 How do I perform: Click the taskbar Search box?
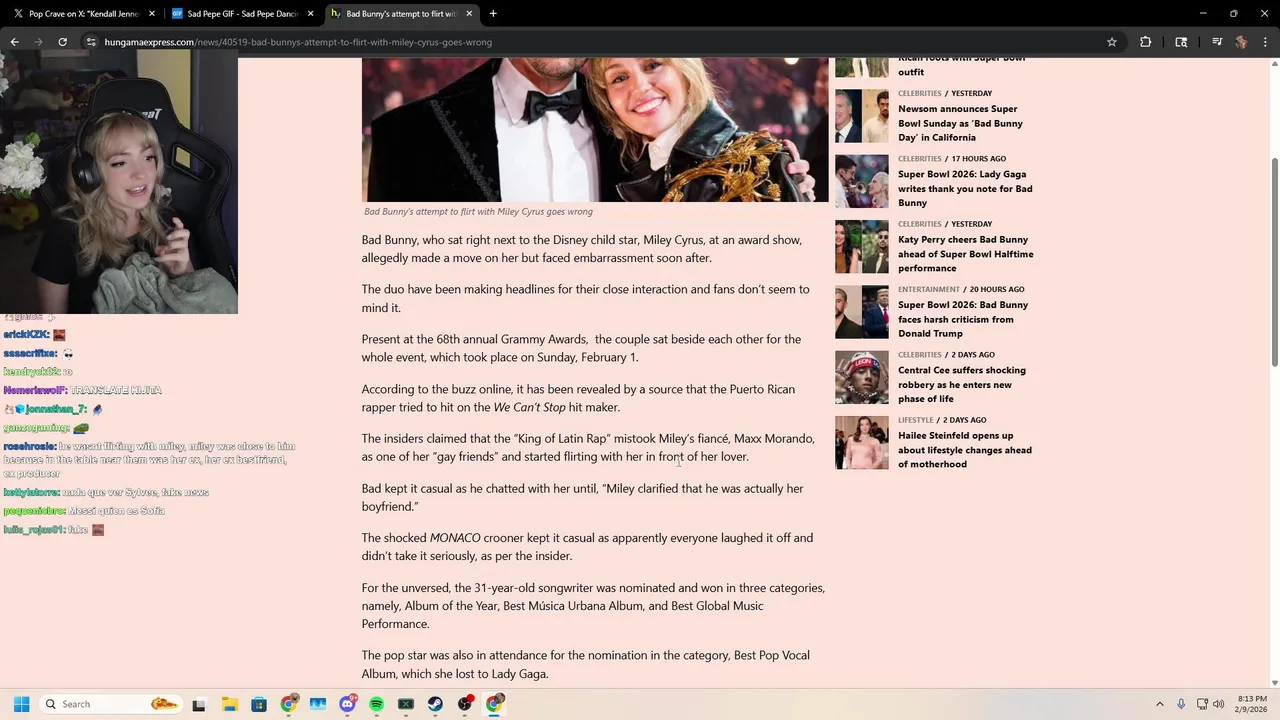tap(111, 704)
